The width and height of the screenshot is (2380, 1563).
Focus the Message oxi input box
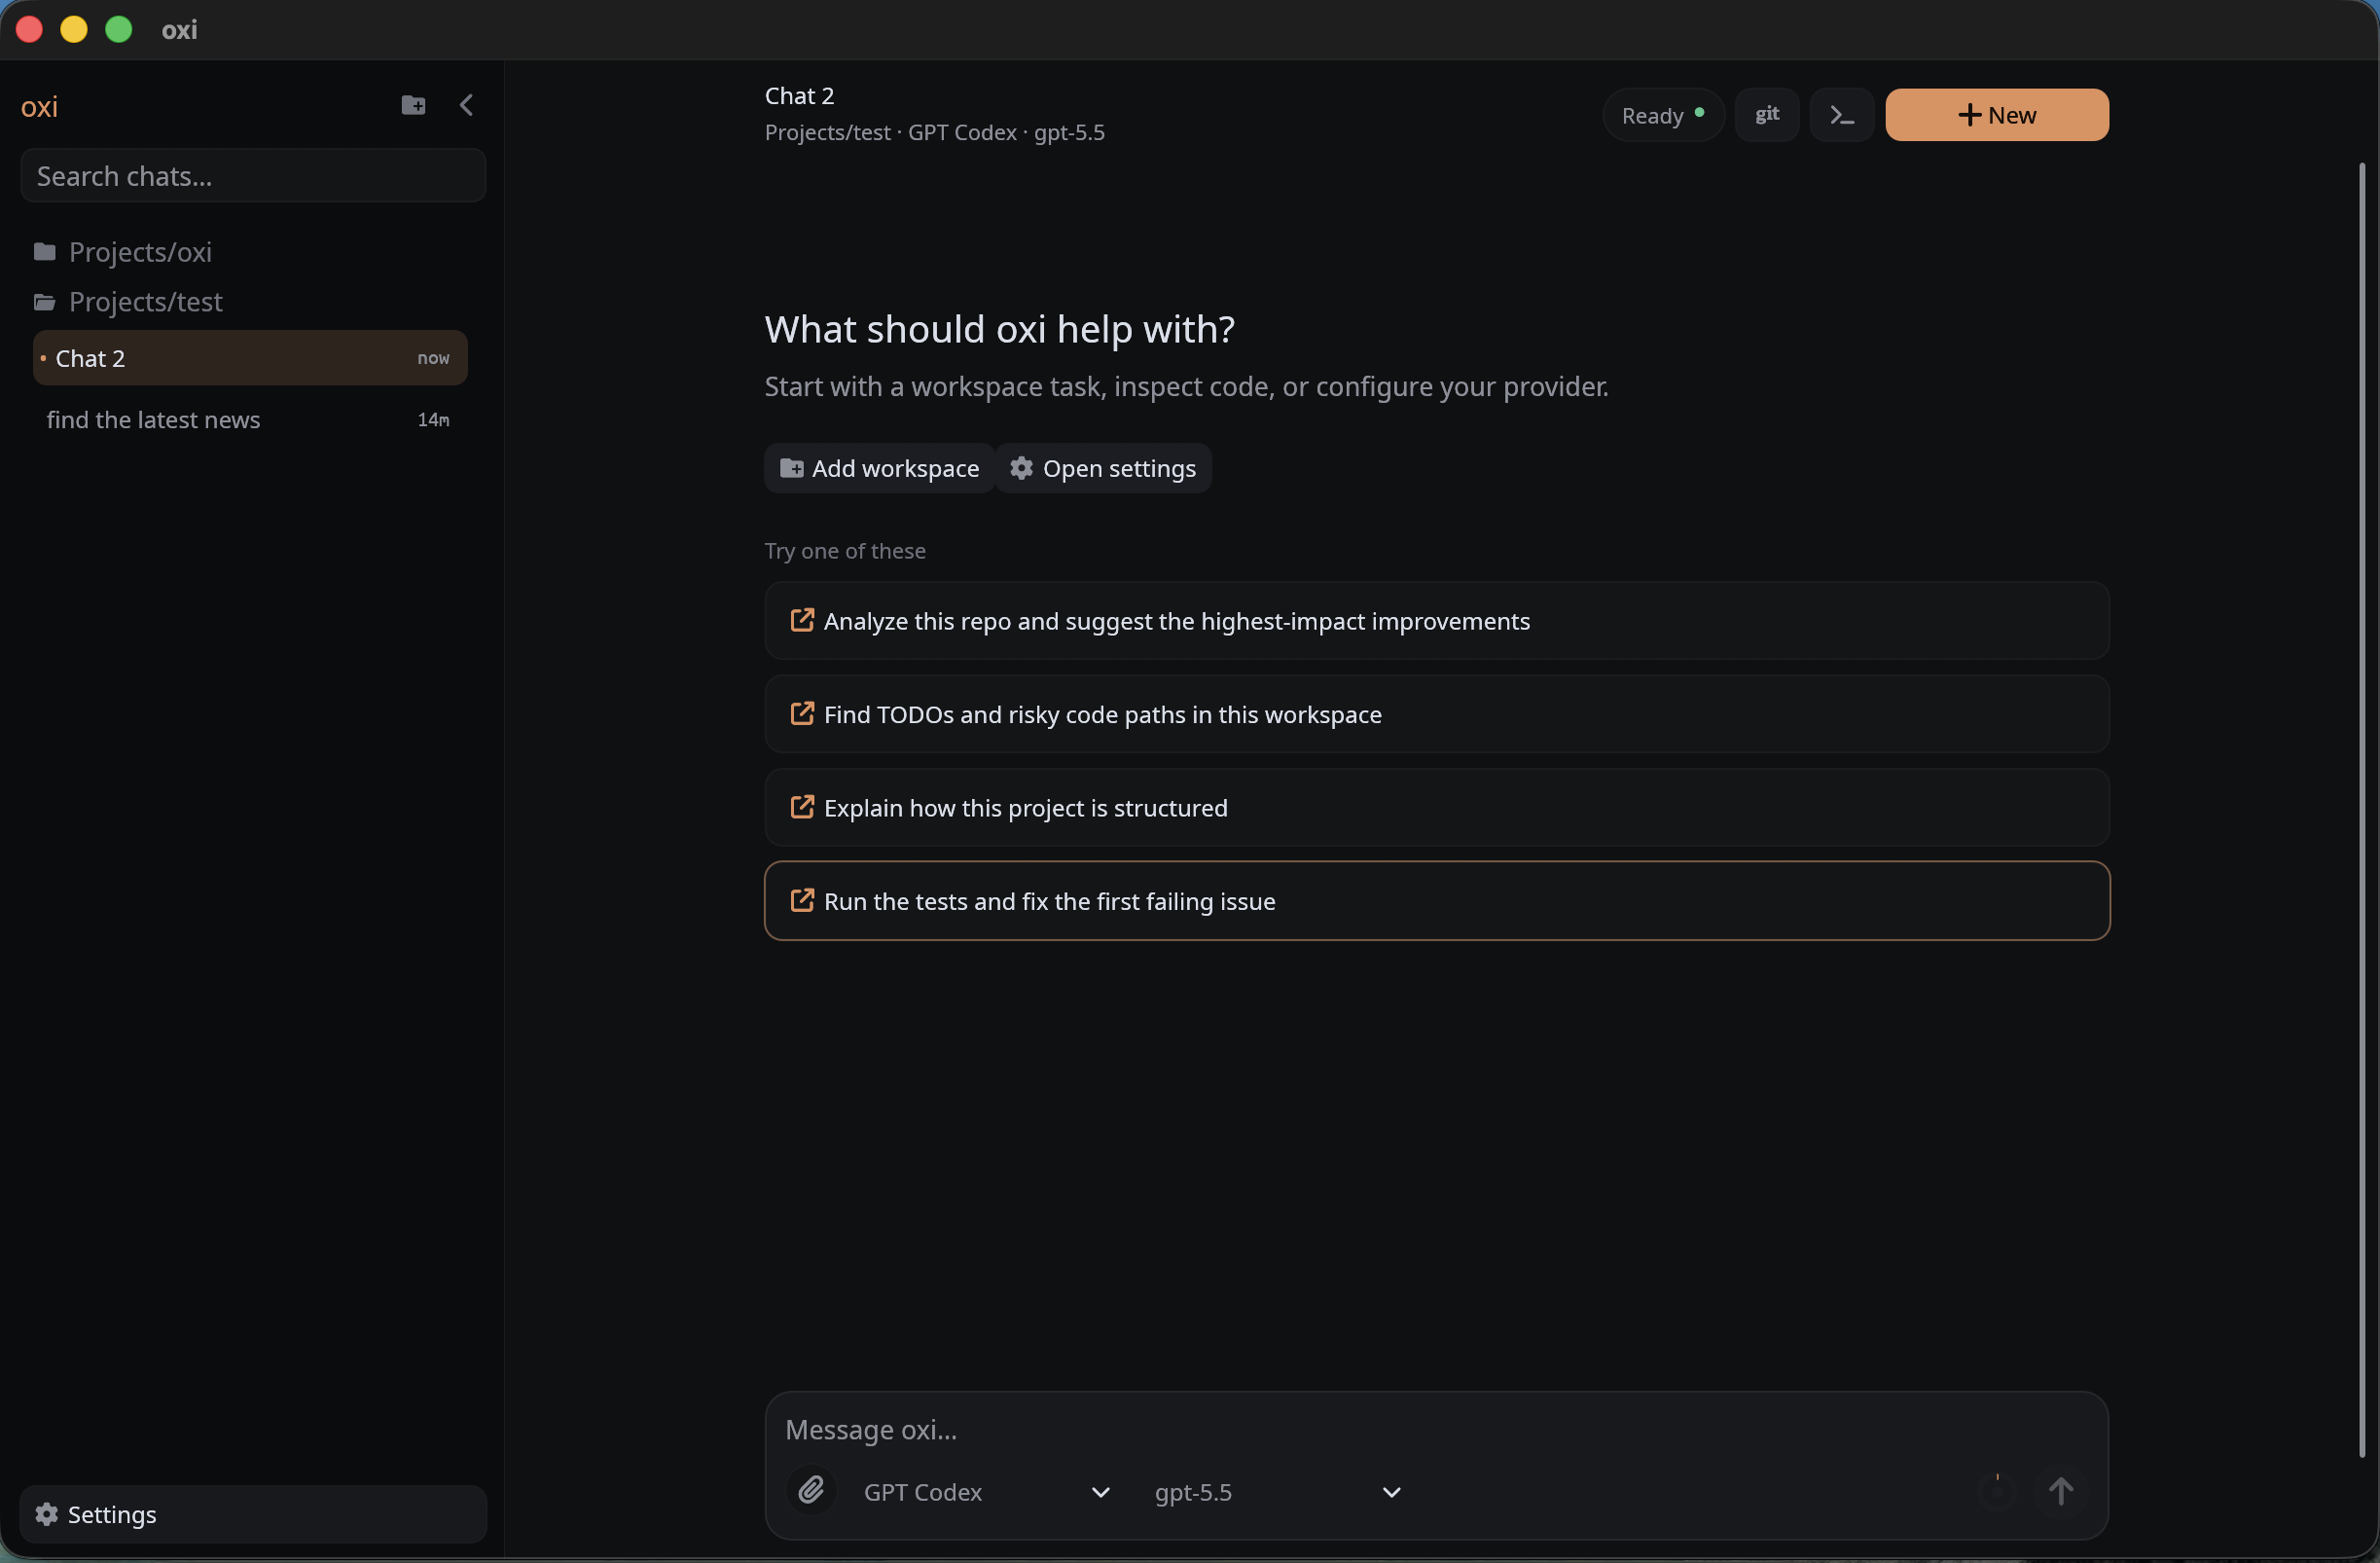[1436, 1429]
